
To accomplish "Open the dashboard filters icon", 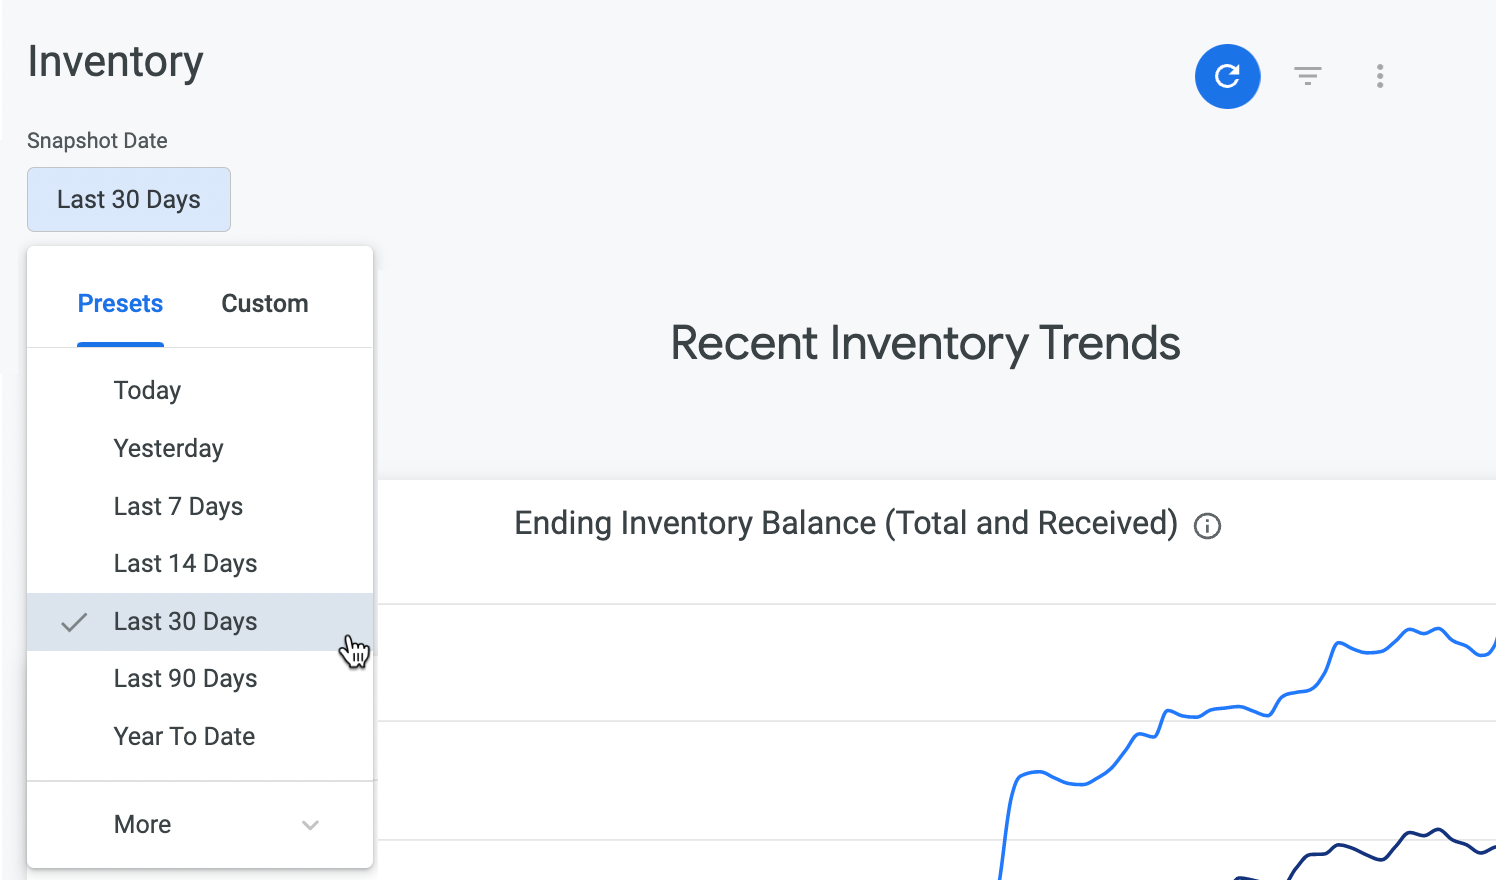I will [1307, 76].
